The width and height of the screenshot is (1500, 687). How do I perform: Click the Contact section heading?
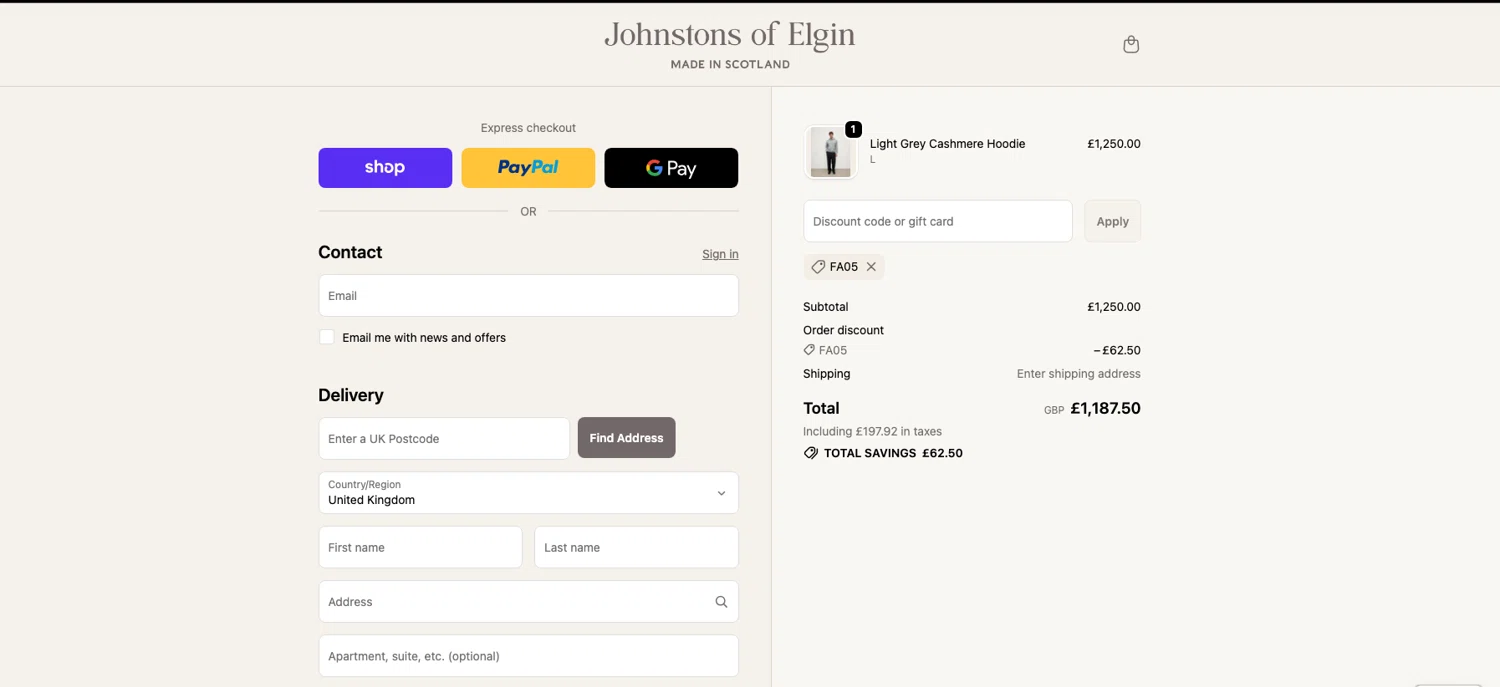point(350,252)
